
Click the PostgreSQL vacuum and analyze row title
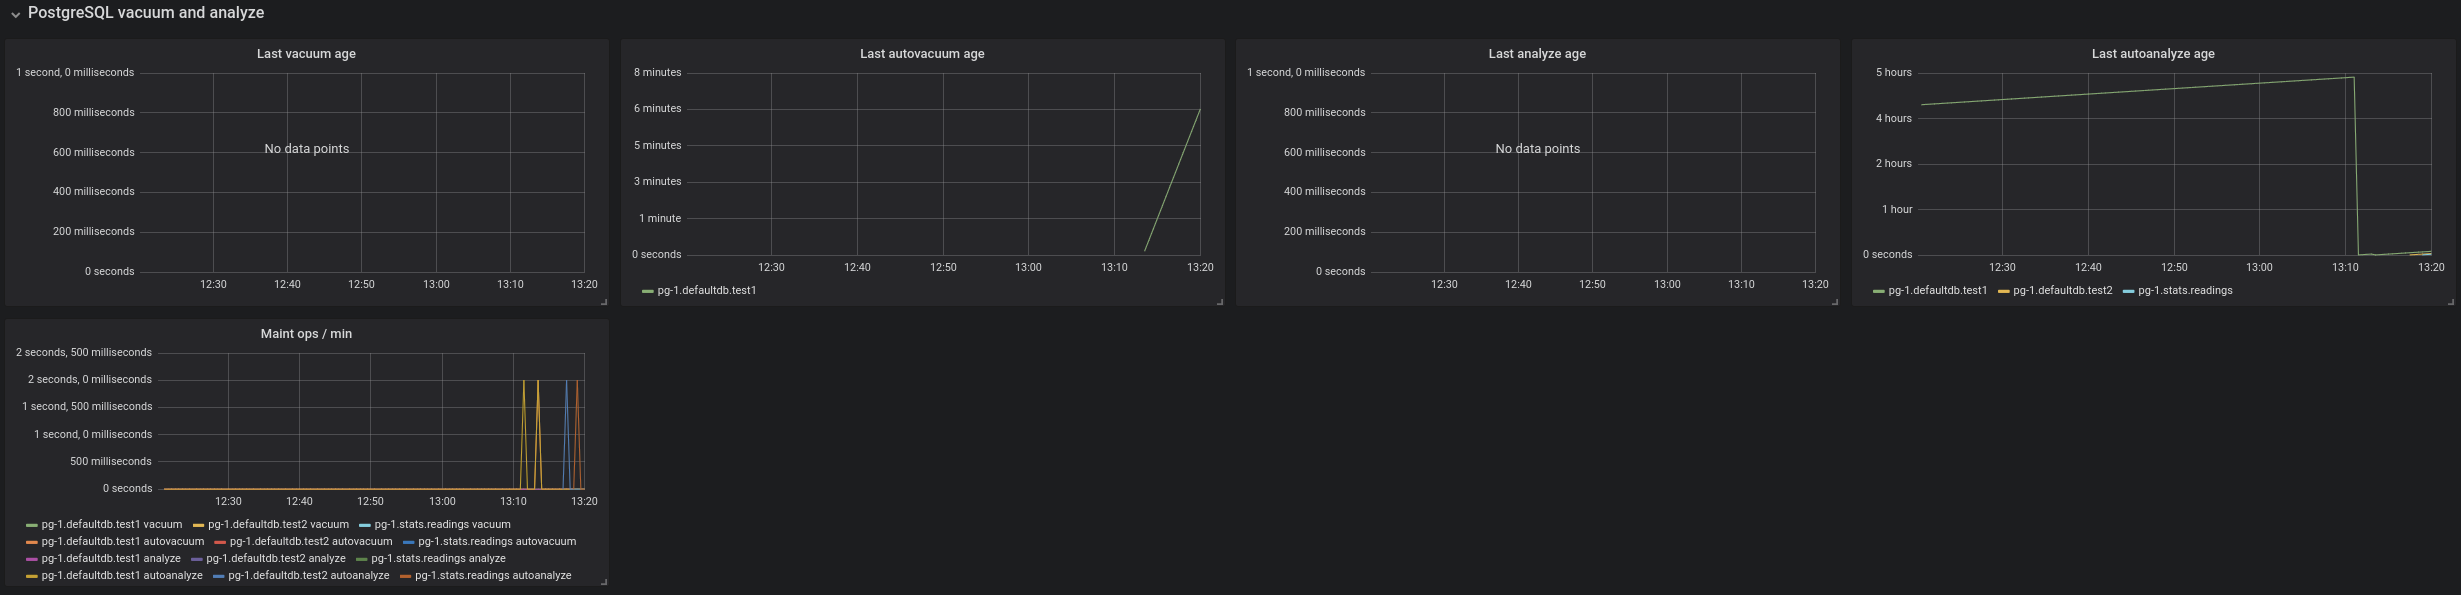(146, 13)
